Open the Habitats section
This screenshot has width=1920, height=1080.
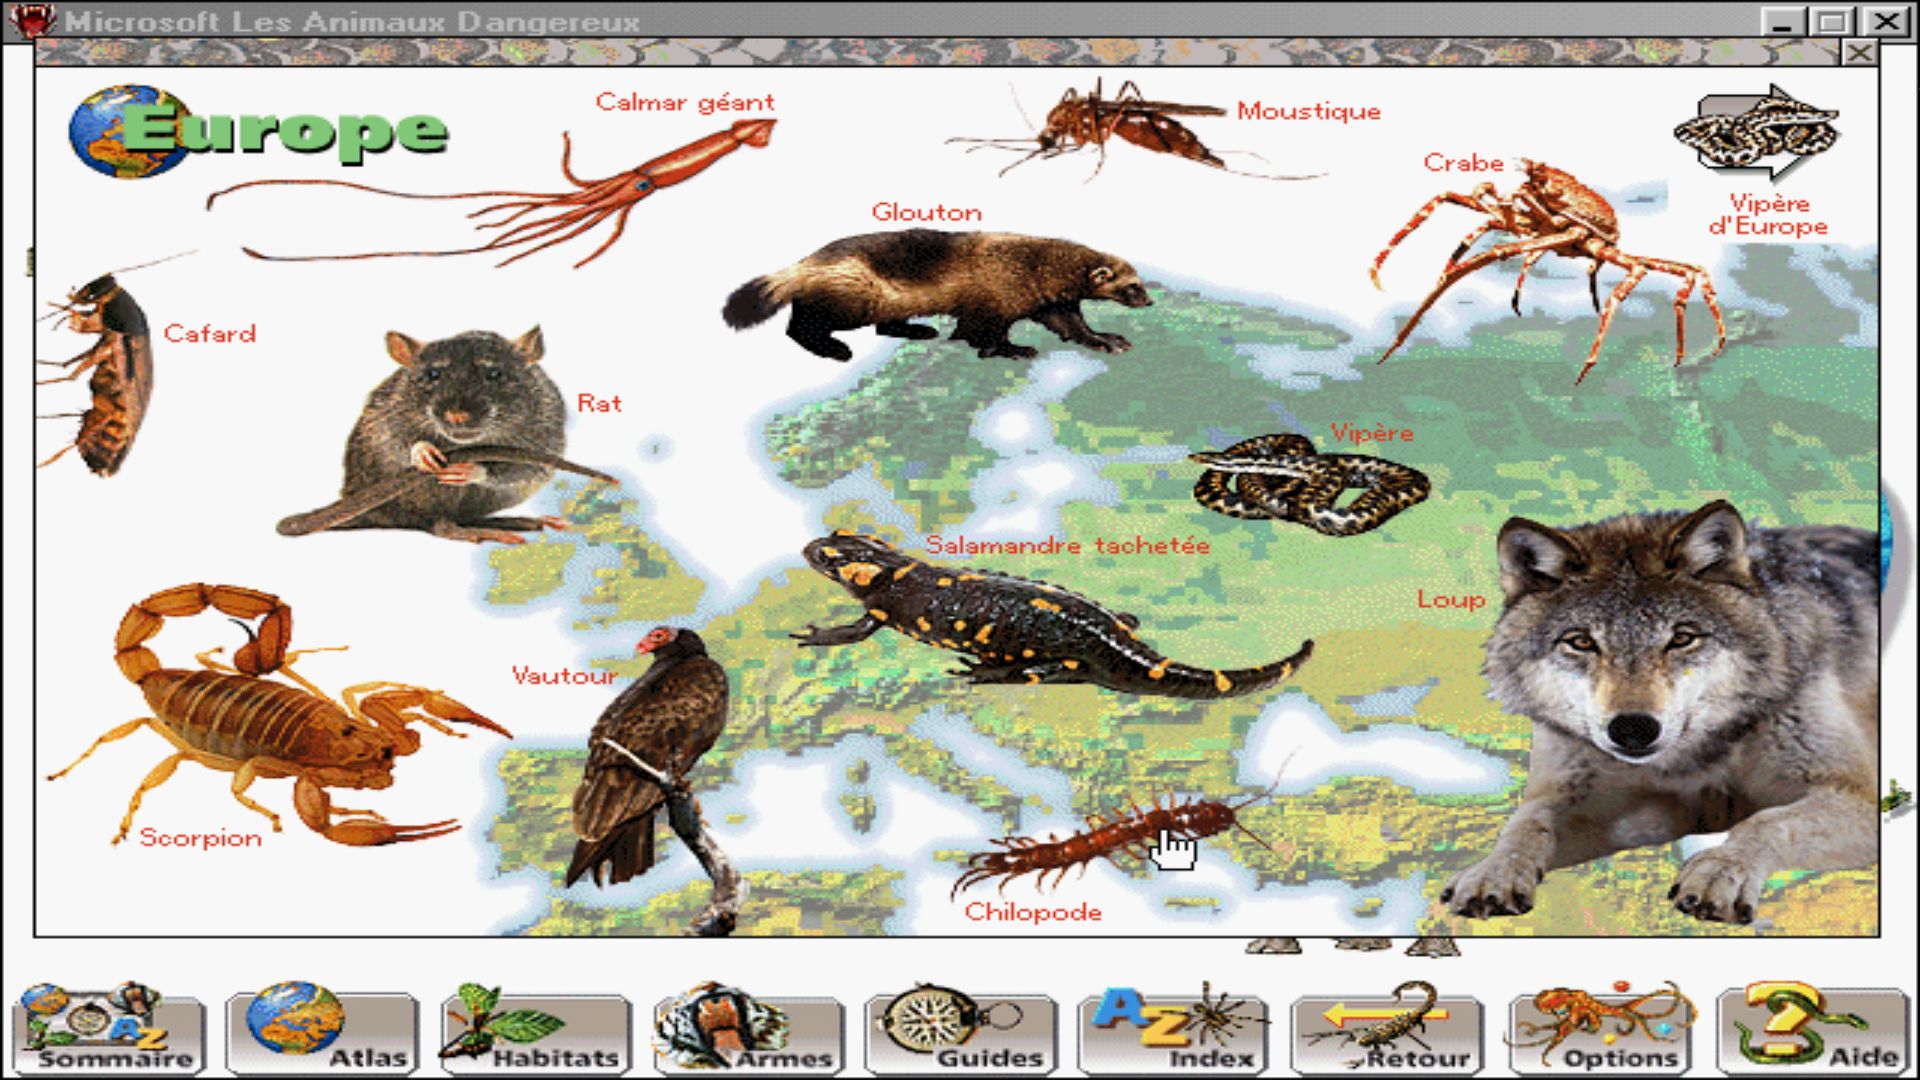[535, 1030]
